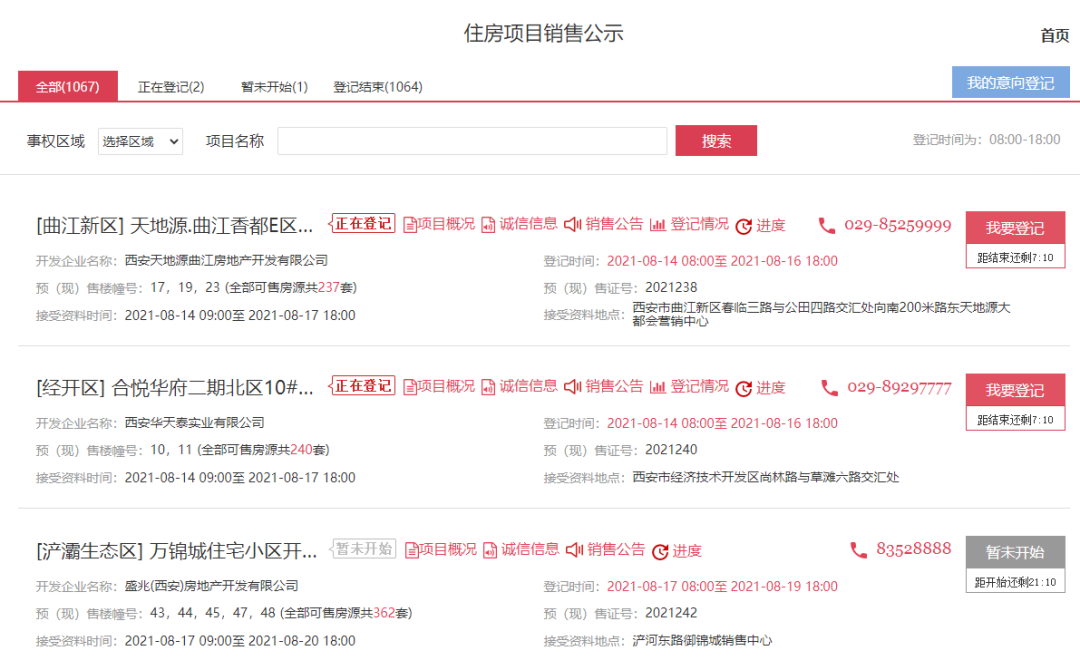The height and width of the screenshot is (670, 1080).
Task: Open 进度 clock icon for 天地源.曲江香都E区
Action: 743,226
